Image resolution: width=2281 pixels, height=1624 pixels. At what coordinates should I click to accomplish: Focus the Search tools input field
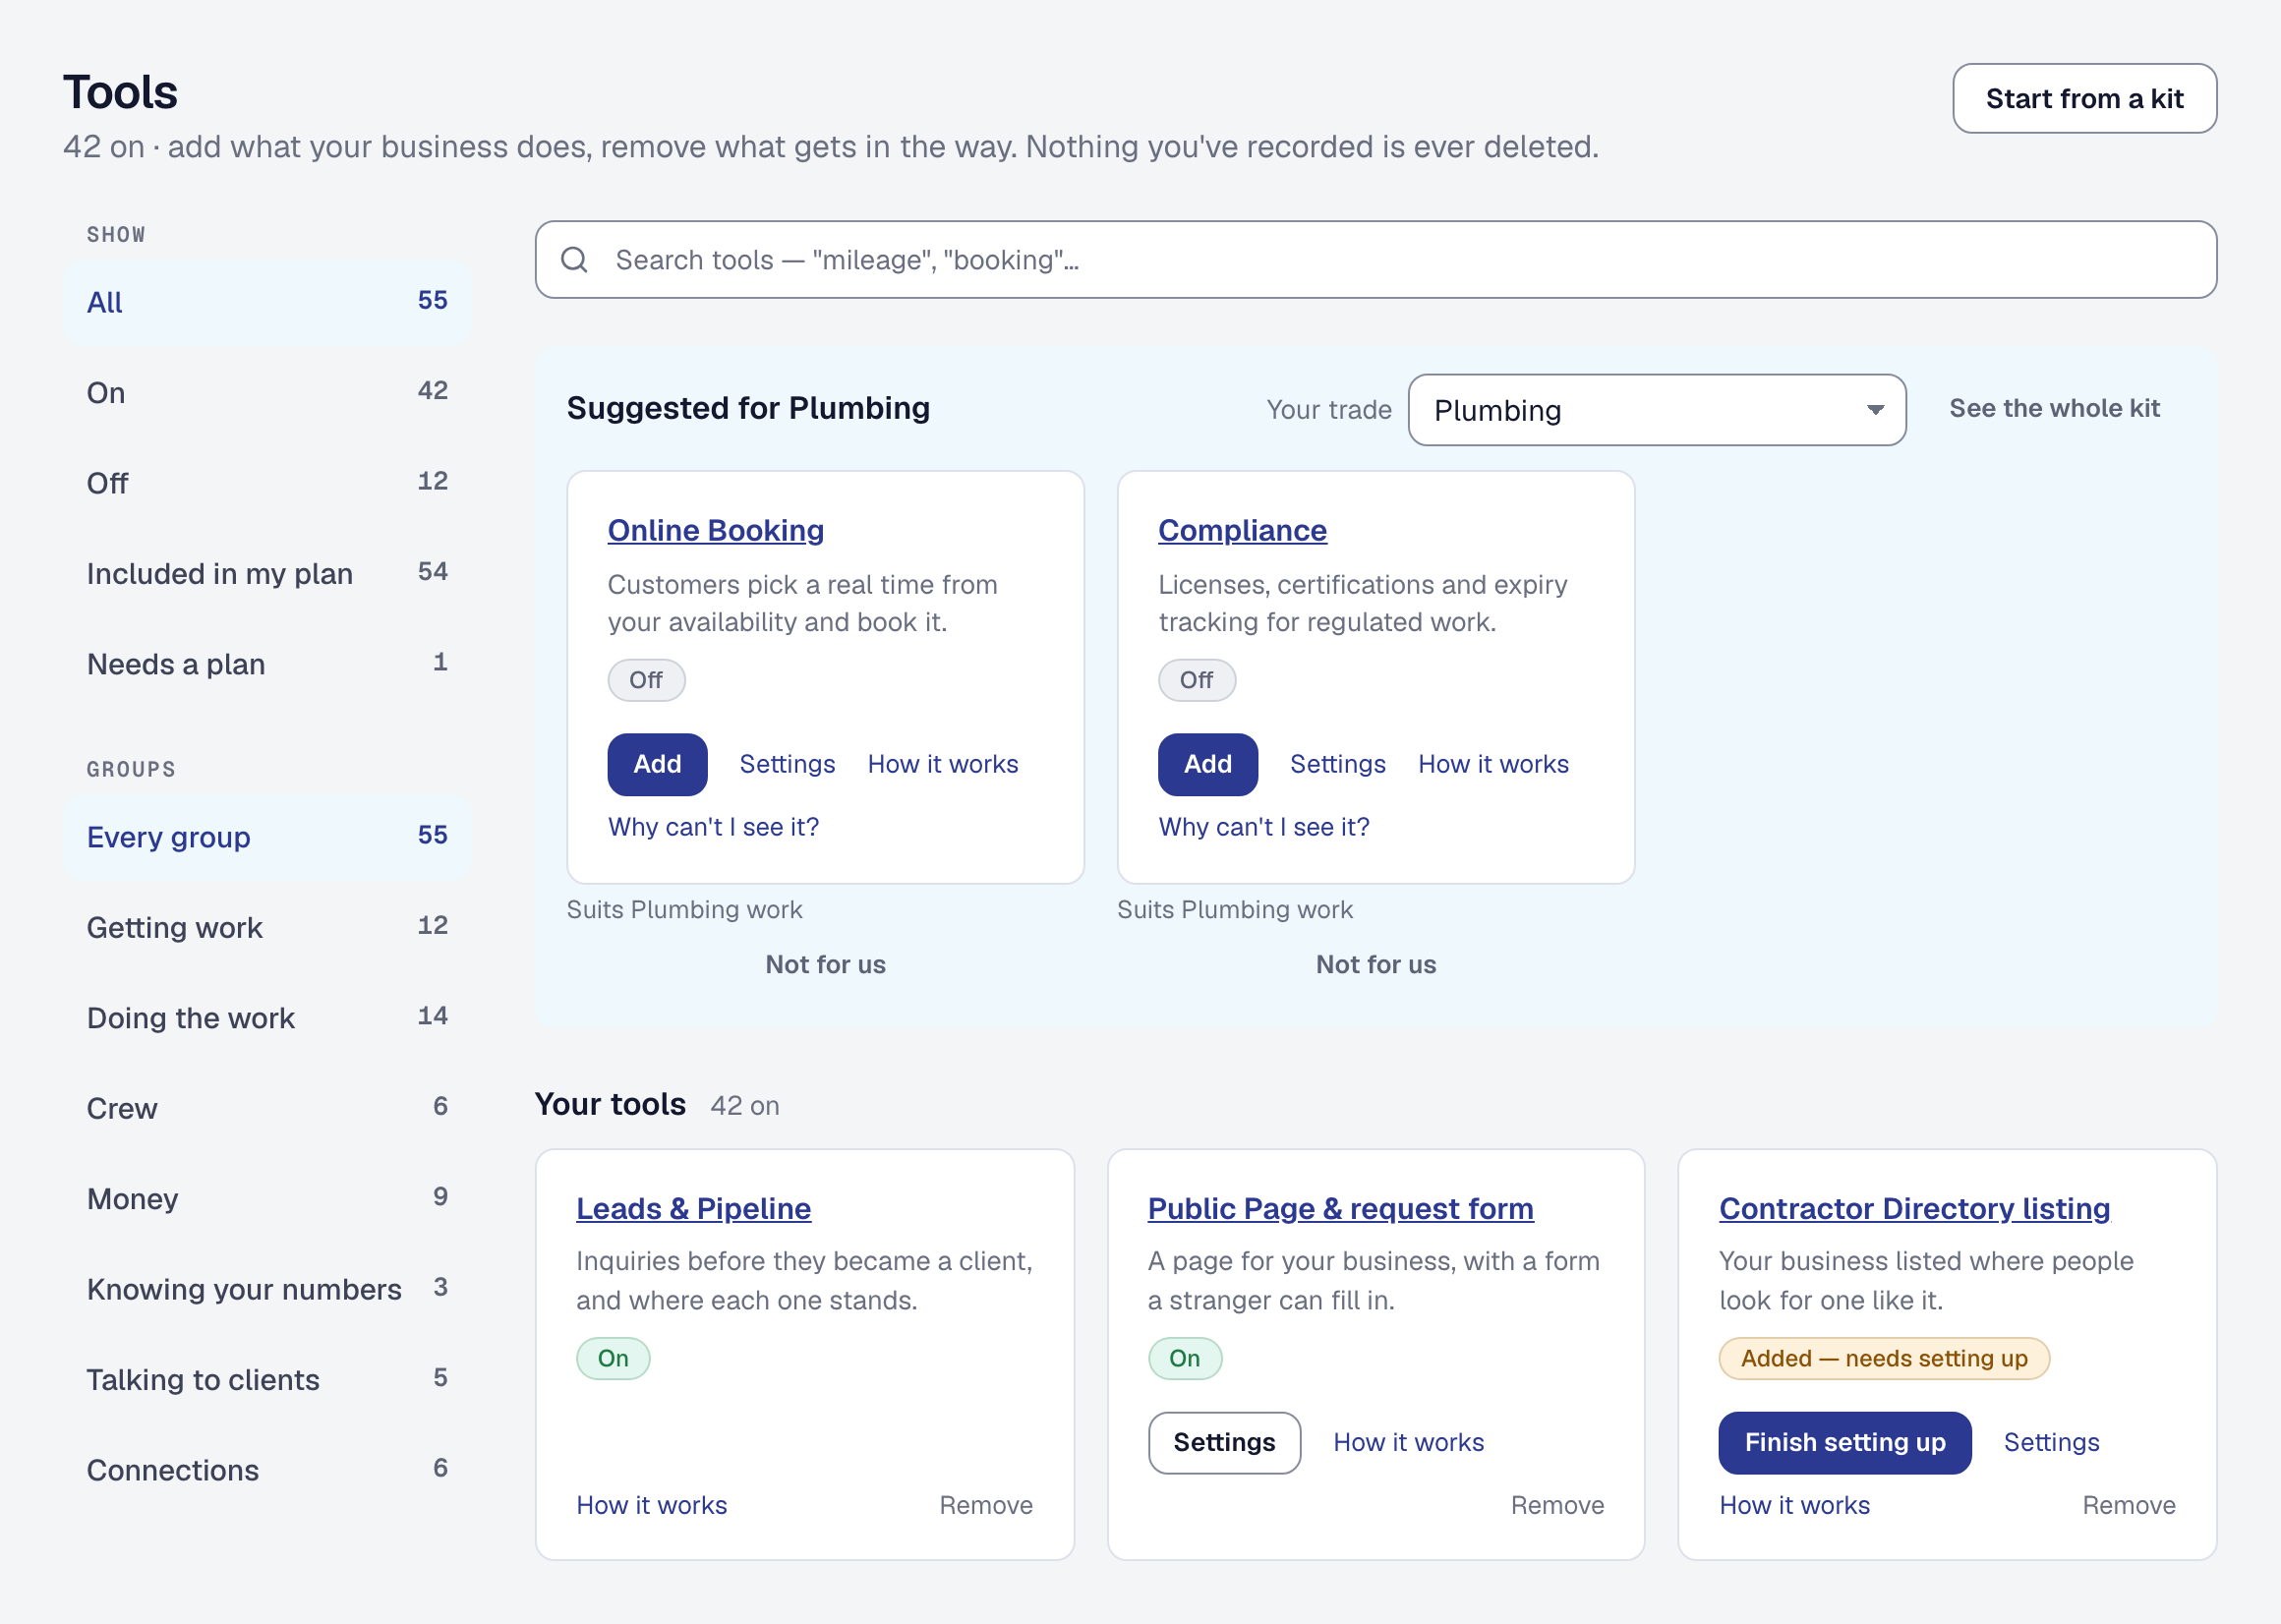pos(1376,260)
